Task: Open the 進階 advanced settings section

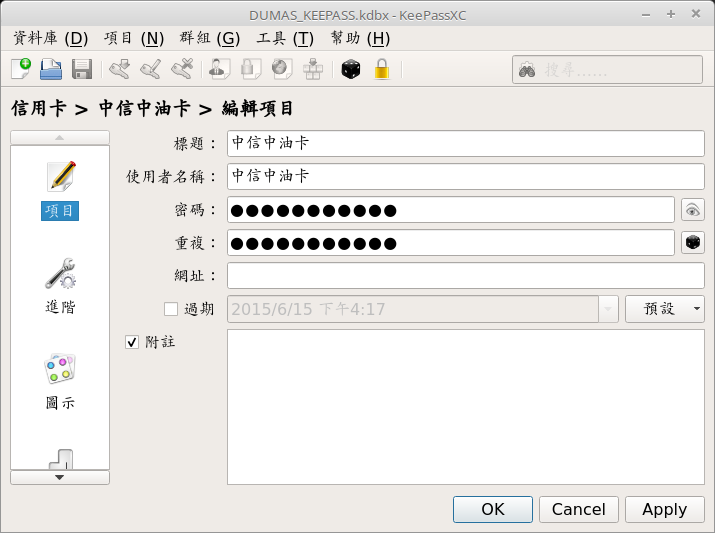Action: 60,286
